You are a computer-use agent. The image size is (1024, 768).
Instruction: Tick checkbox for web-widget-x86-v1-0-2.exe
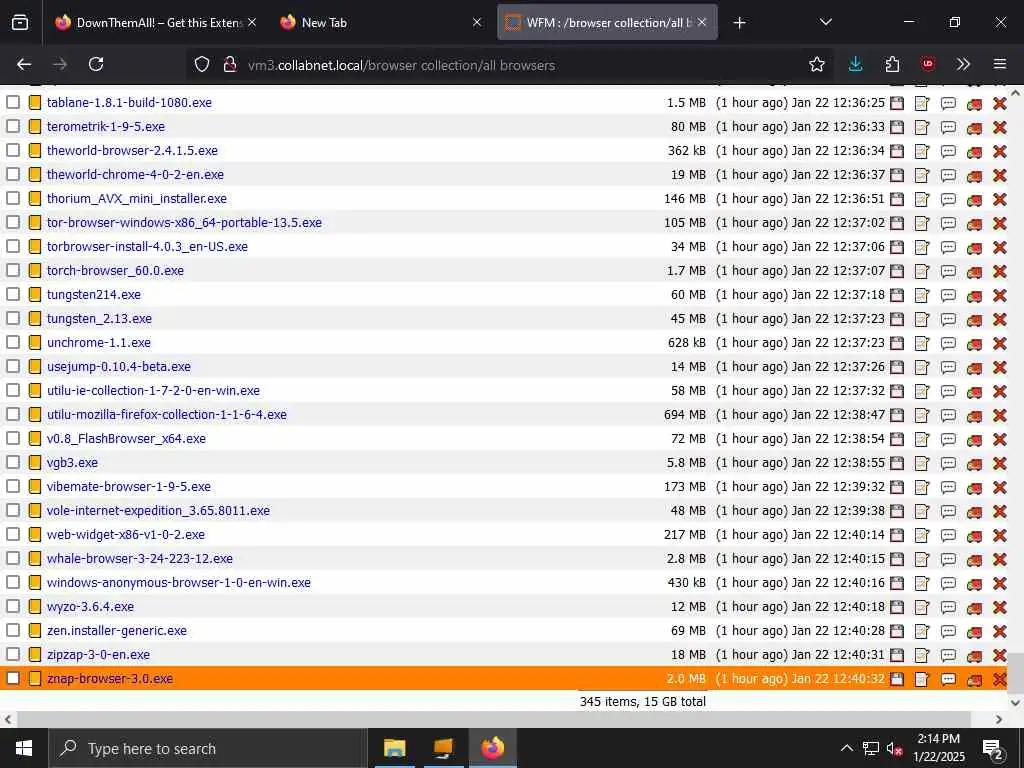point(13,534)
